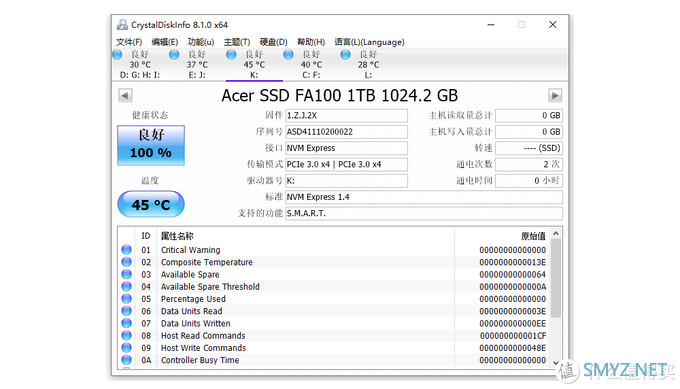
Task: Select the Data Units Written row
Action: tap(334, 324)
